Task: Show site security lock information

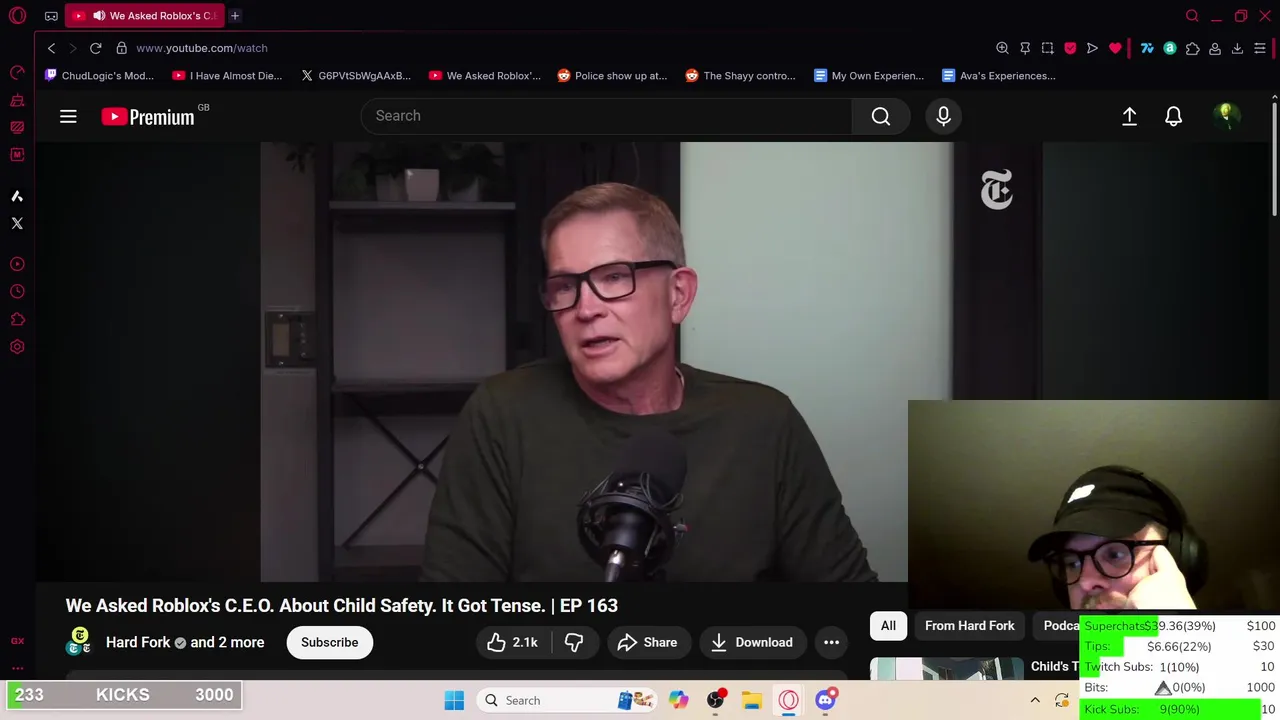Action: [x=121, y=48]
